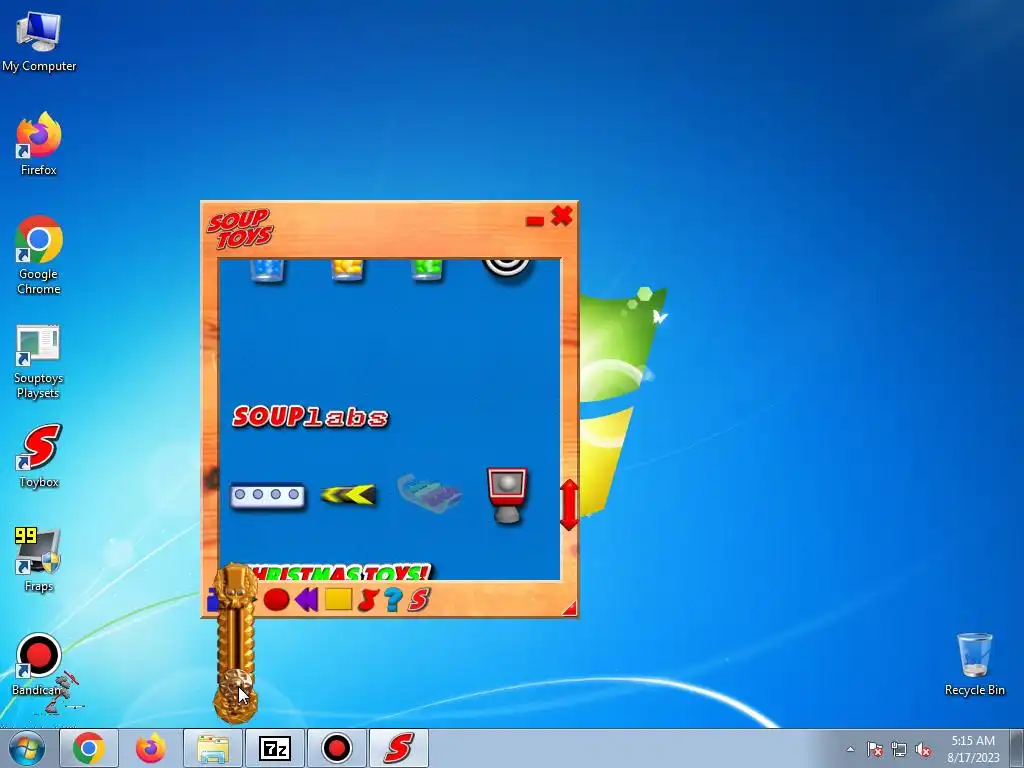Select the Souptoys Playsets shortcut
This screenshot has width=1024, height=768.
coord(39,361)
